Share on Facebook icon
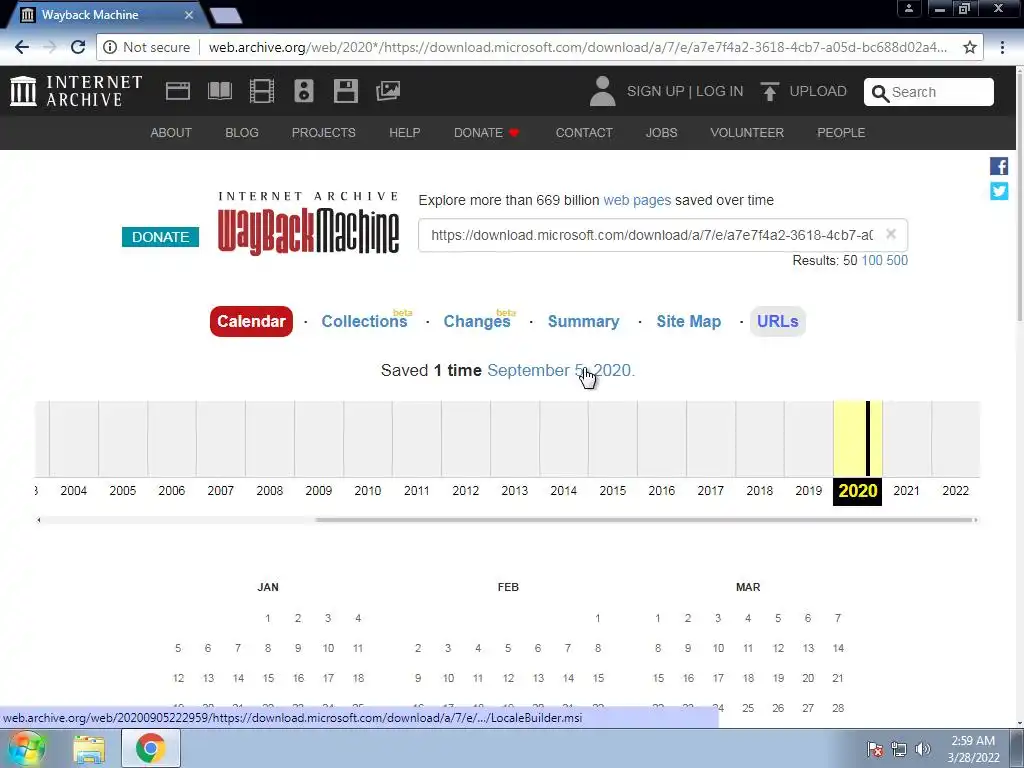Viewport: 1024px width, 768px height. tap(999, 166)
